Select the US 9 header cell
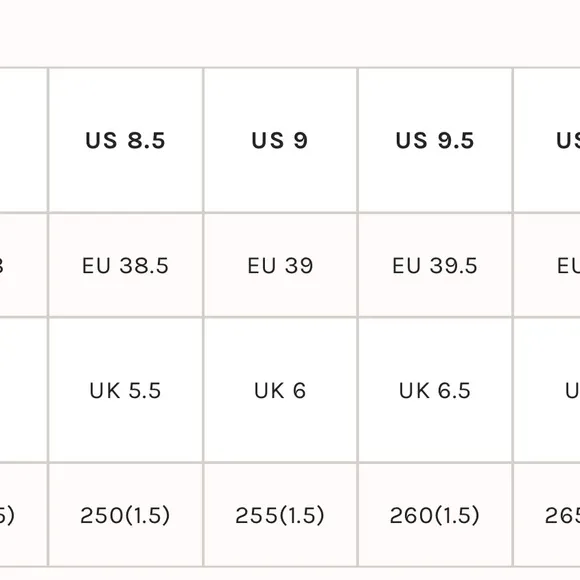Screen dimensions: 580x580 click(x=280, y=140)
